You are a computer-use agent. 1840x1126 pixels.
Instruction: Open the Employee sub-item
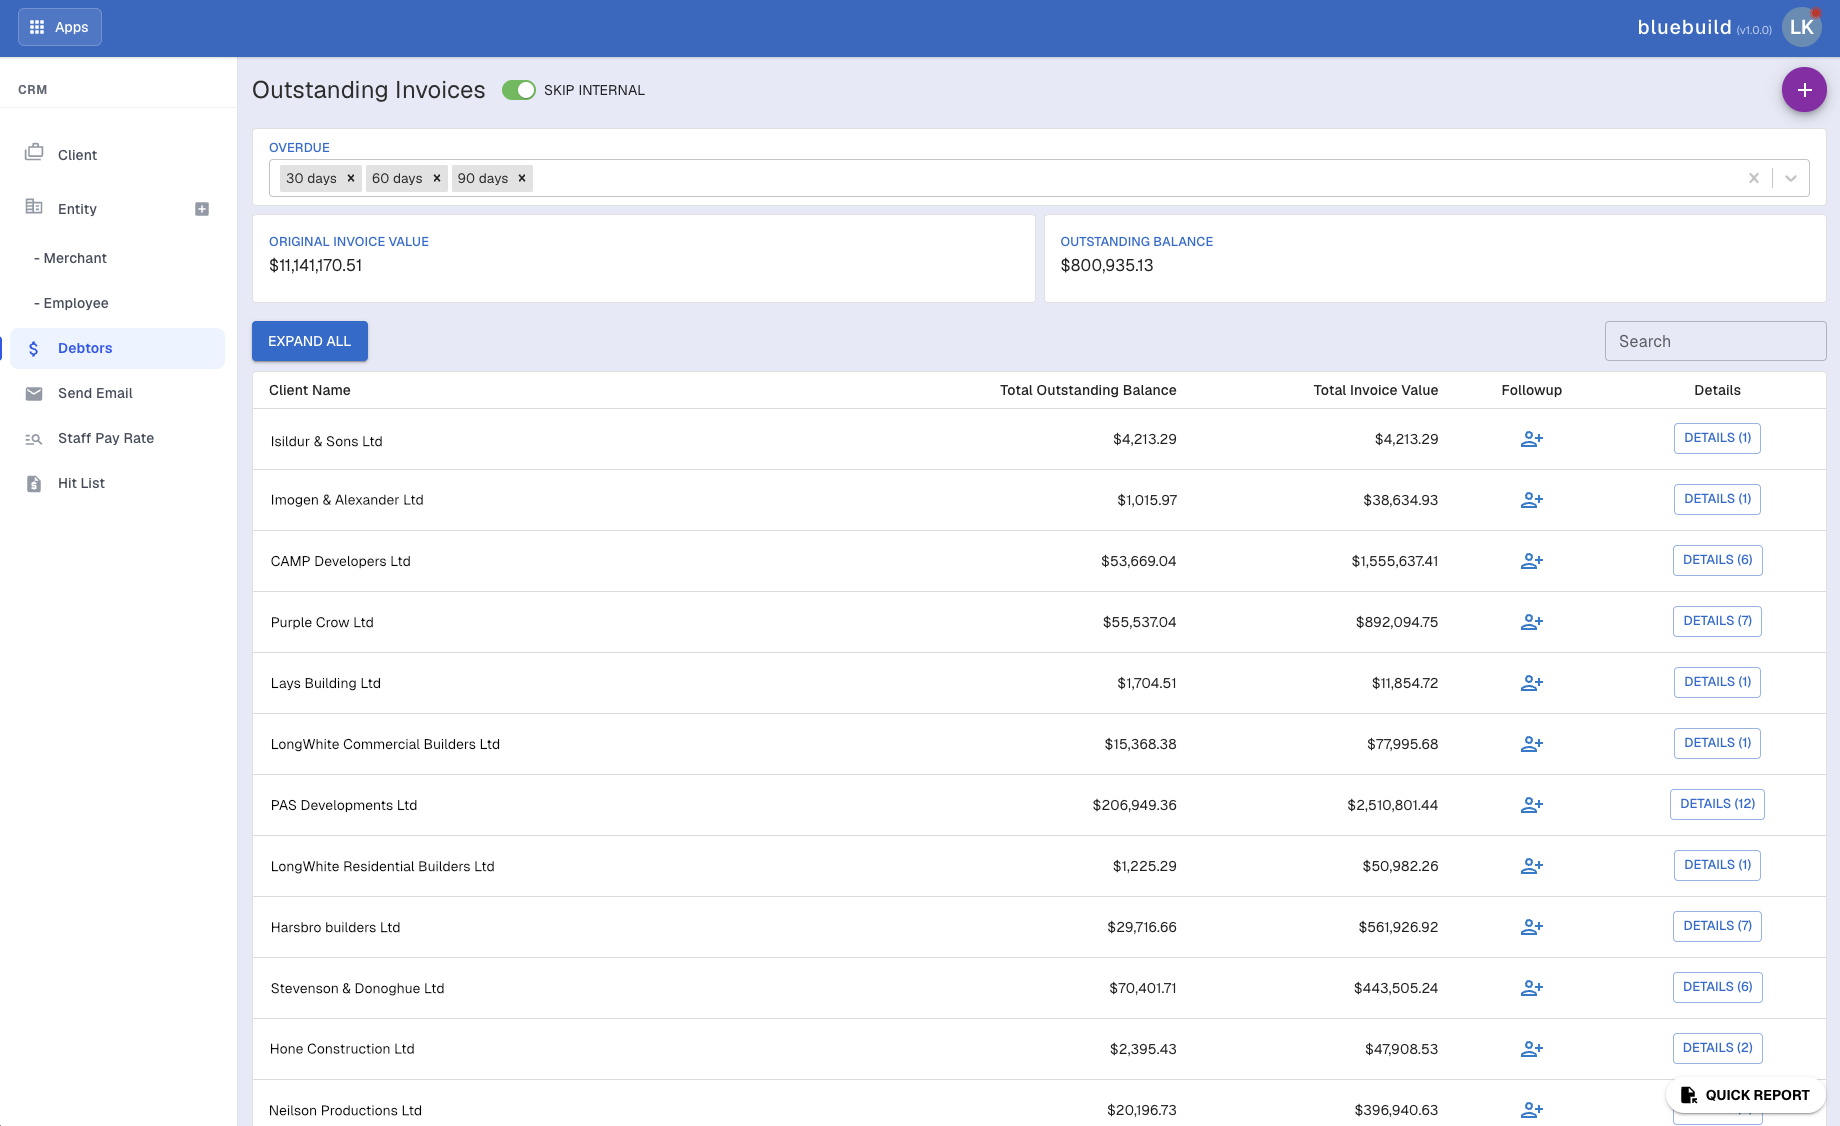[x=71, y=303]
